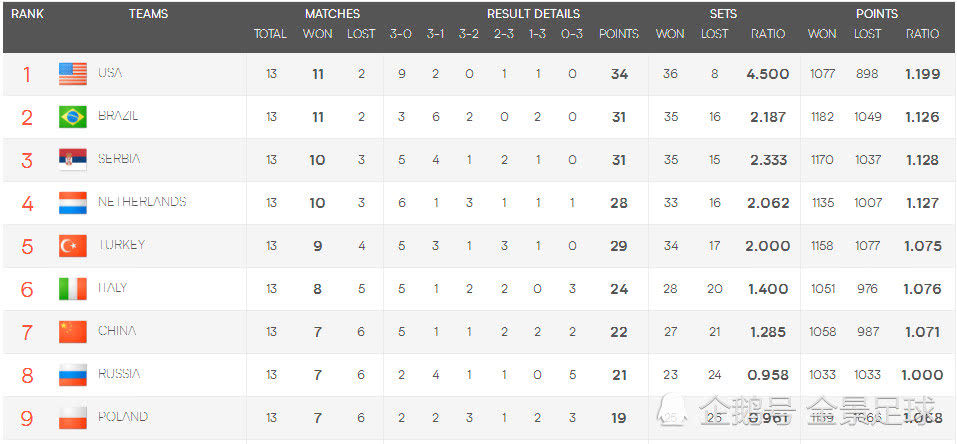957x444 pixels.
Task: Click the Netherlands flag icon
Action: pyautogui.click(x=73, y=203)
